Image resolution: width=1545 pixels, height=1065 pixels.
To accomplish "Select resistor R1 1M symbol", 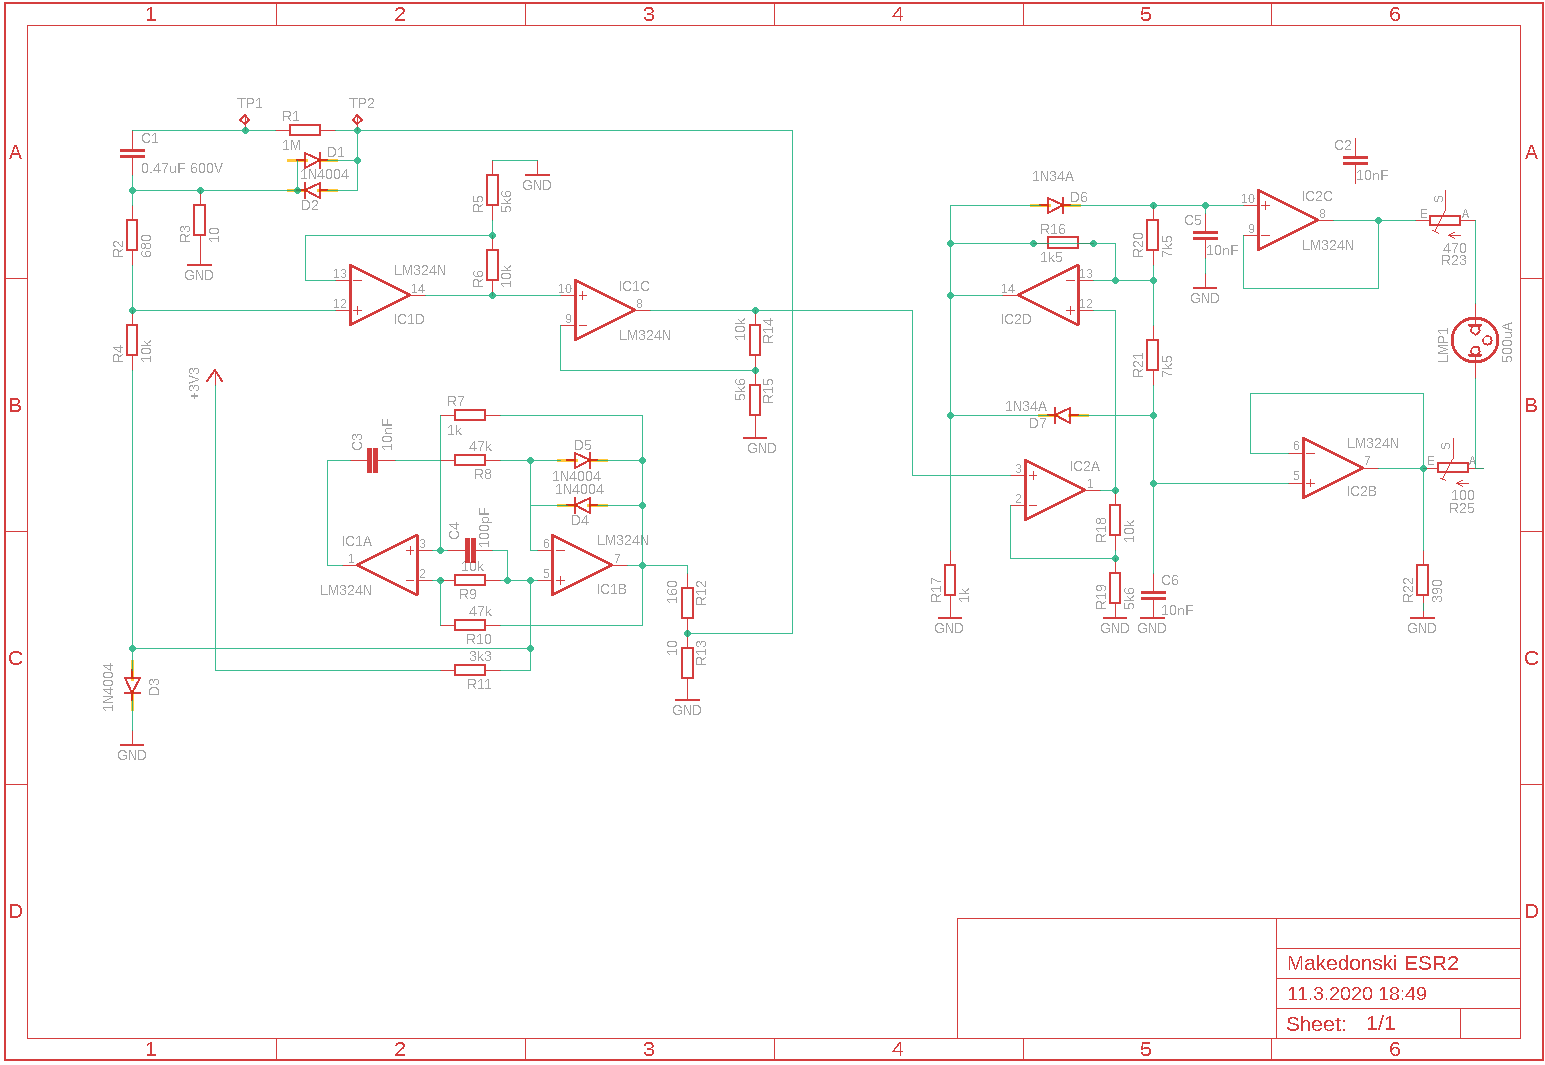I will 304,130.
